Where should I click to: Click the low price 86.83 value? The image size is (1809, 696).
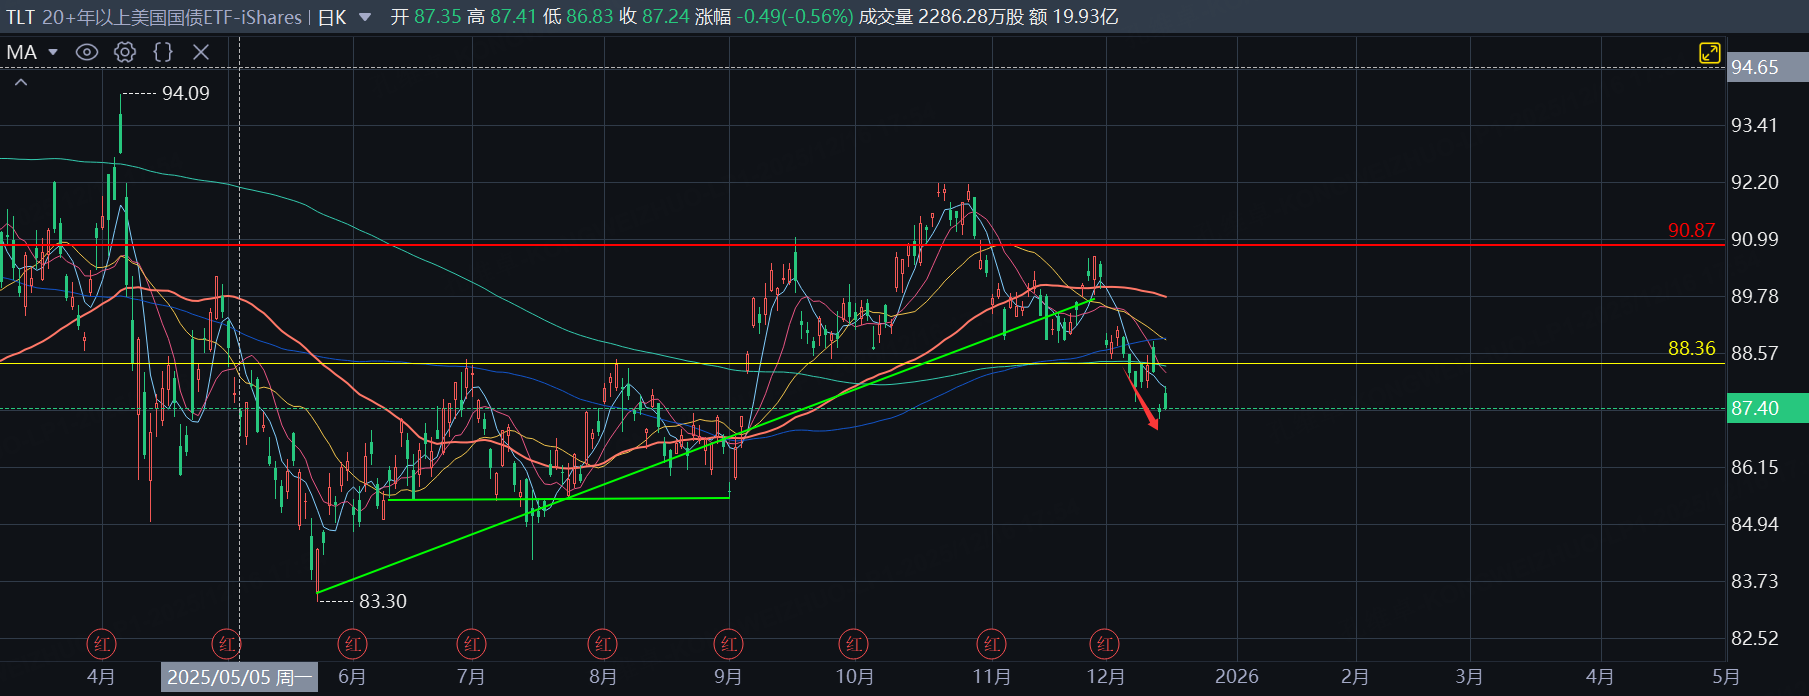589,17
